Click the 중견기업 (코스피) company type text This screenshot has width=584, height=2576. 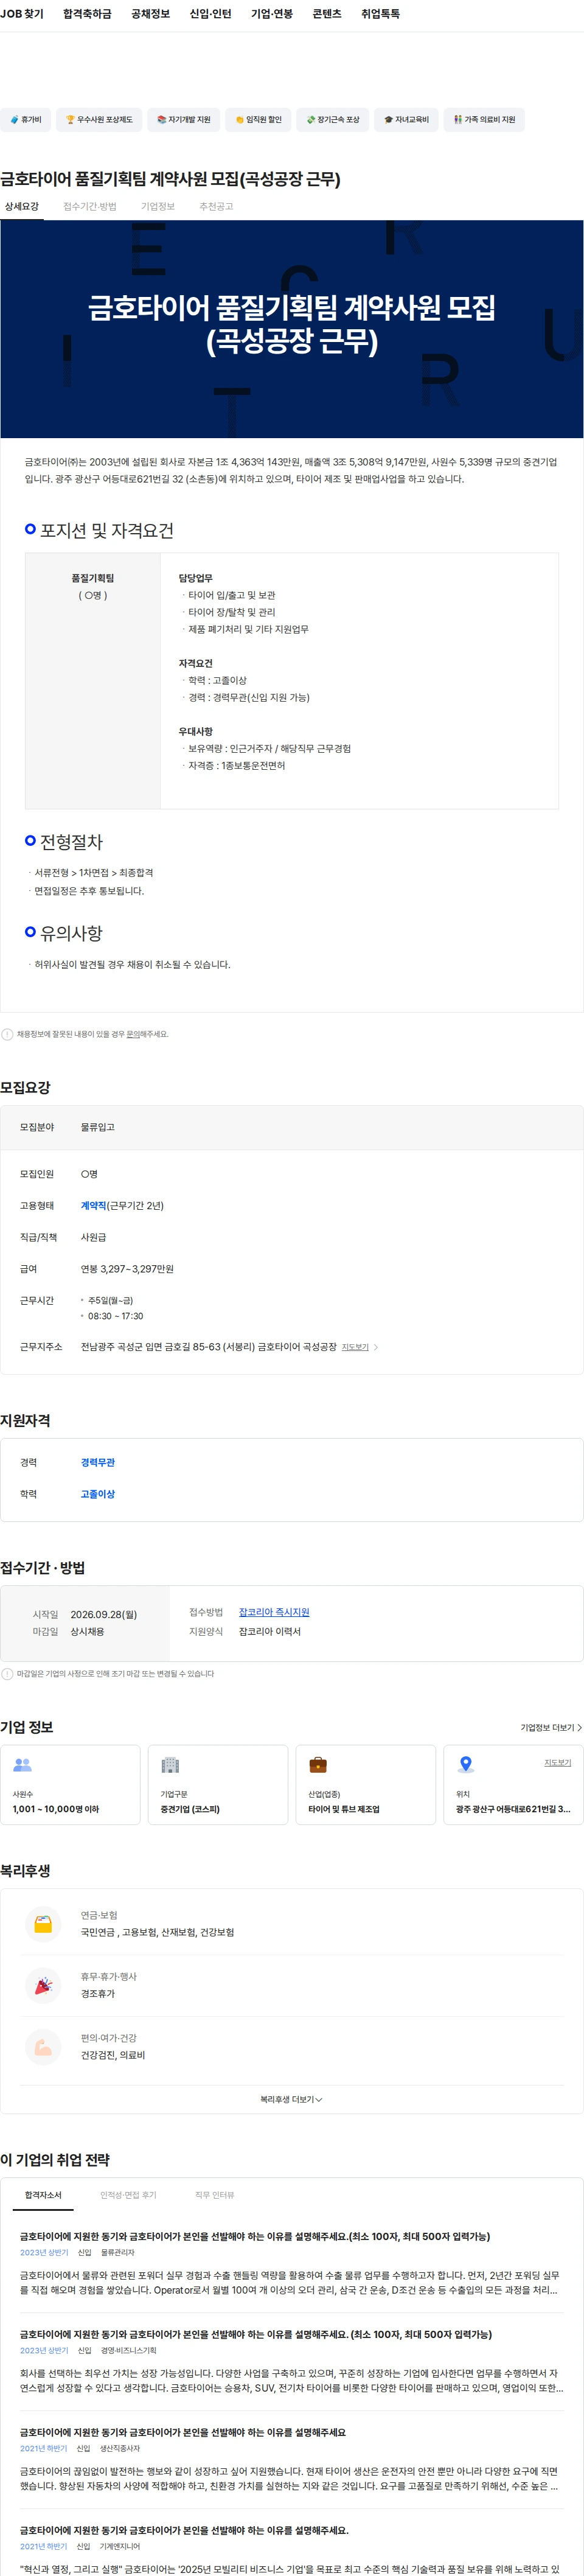click(190, 1809)
